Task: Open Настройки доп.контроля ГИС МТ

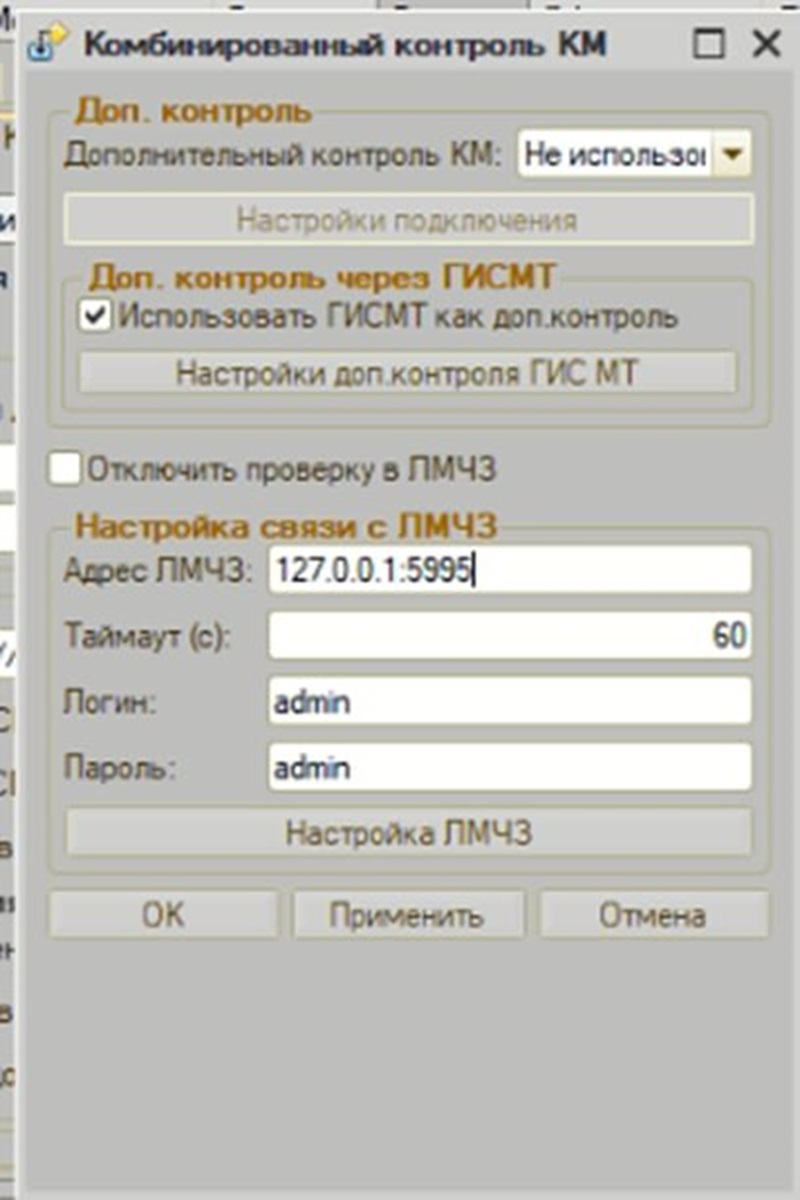Action: tap(407, 373)
